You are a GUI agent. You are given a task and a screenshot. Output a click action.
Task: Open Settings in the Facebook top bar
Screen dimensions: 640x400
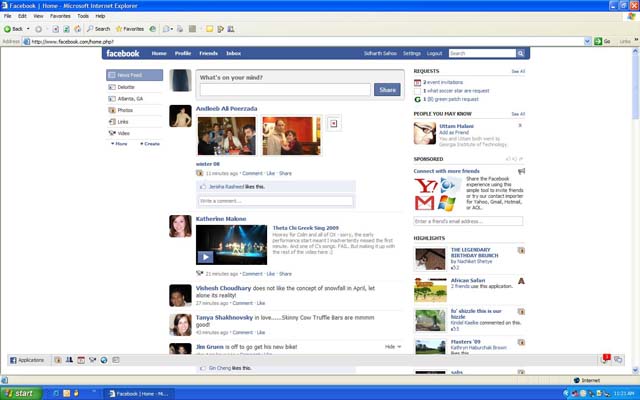[411, 53]
